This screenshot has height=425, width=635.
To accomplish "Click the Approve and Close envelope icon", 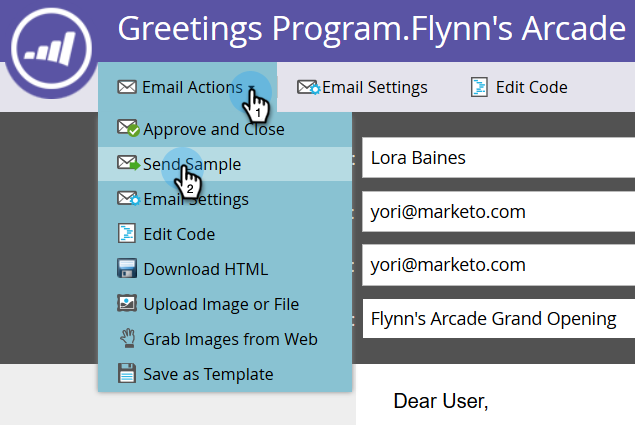I will point(128,128).
